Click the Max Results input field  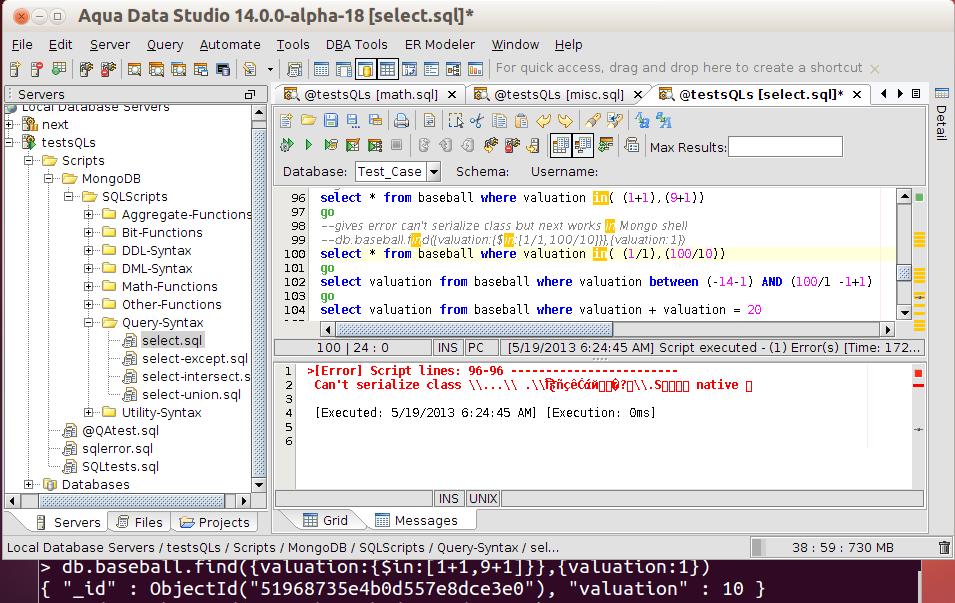tap(784, 147)
